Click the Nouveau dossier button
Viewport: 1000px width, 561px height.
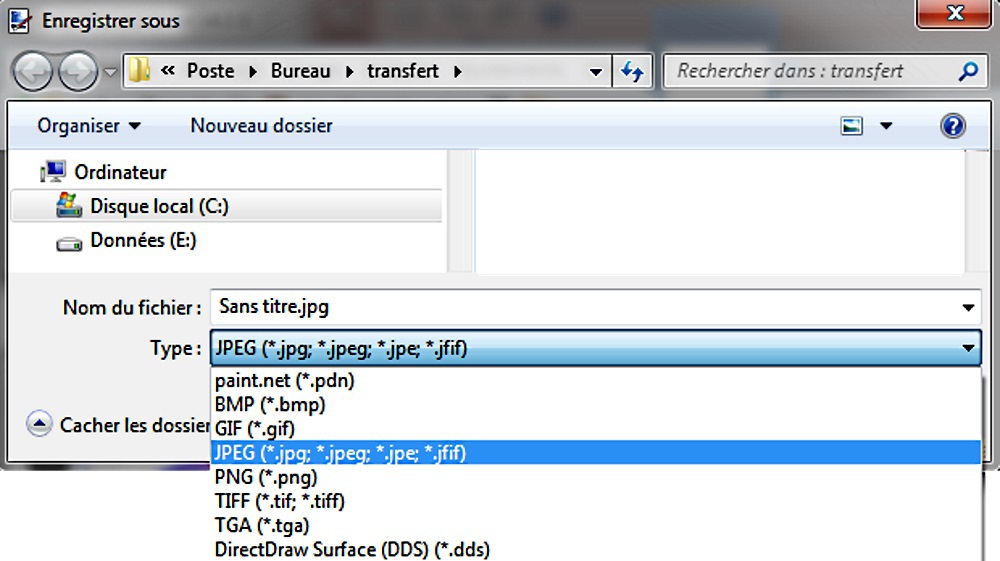coord(261,126)
